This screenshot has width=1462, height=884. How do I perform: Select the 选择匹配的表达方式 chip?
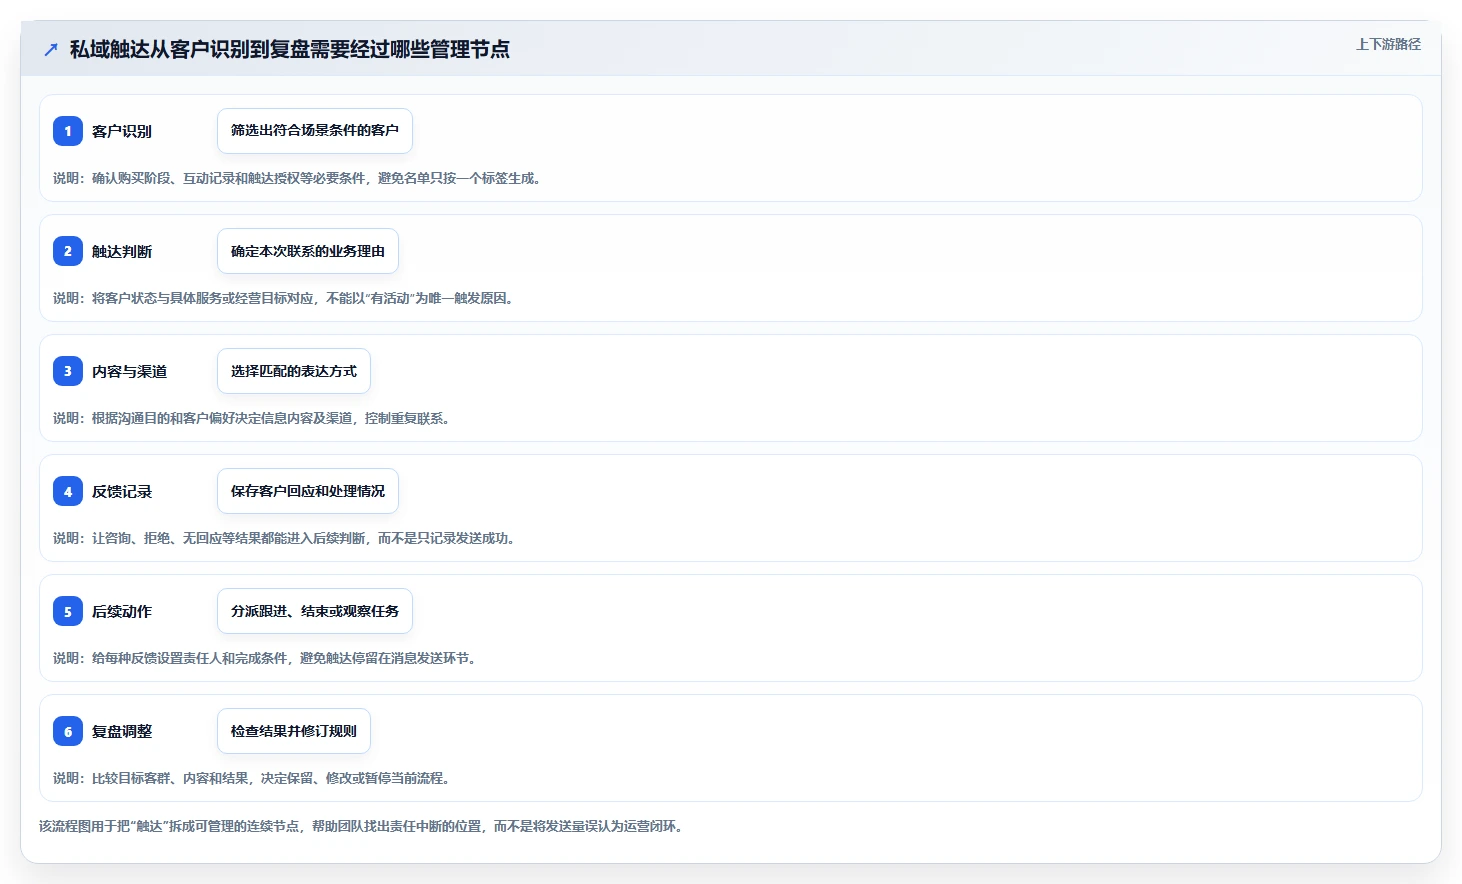click(294, 371)
